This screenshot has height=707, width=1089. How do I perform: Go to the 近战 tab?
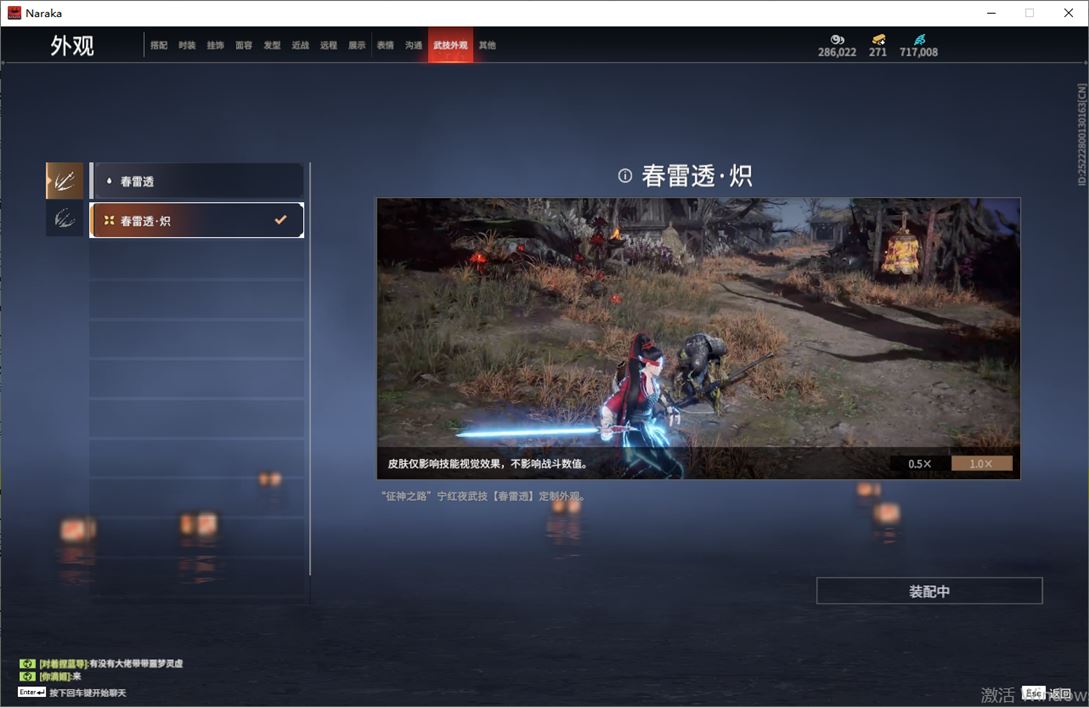[300, 45]
